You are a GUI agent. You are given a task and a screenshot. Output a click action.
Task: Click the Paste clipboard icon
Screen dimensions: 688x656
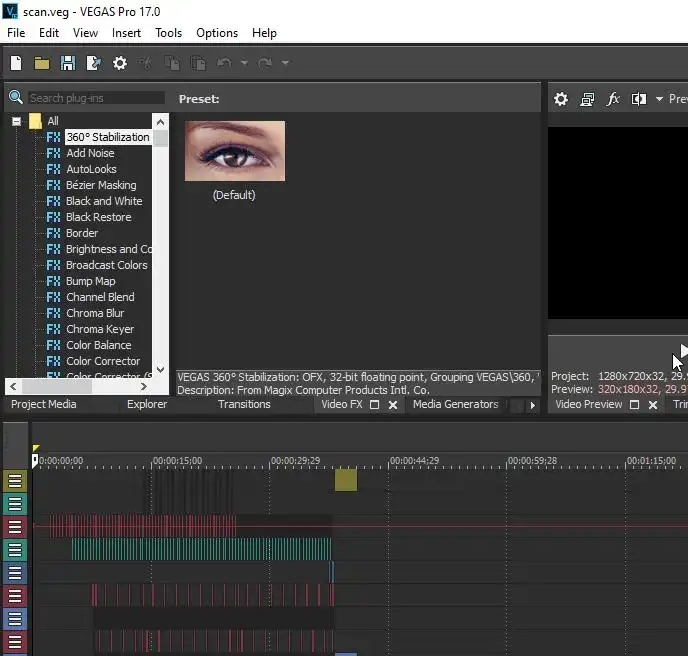coord(198,63)
